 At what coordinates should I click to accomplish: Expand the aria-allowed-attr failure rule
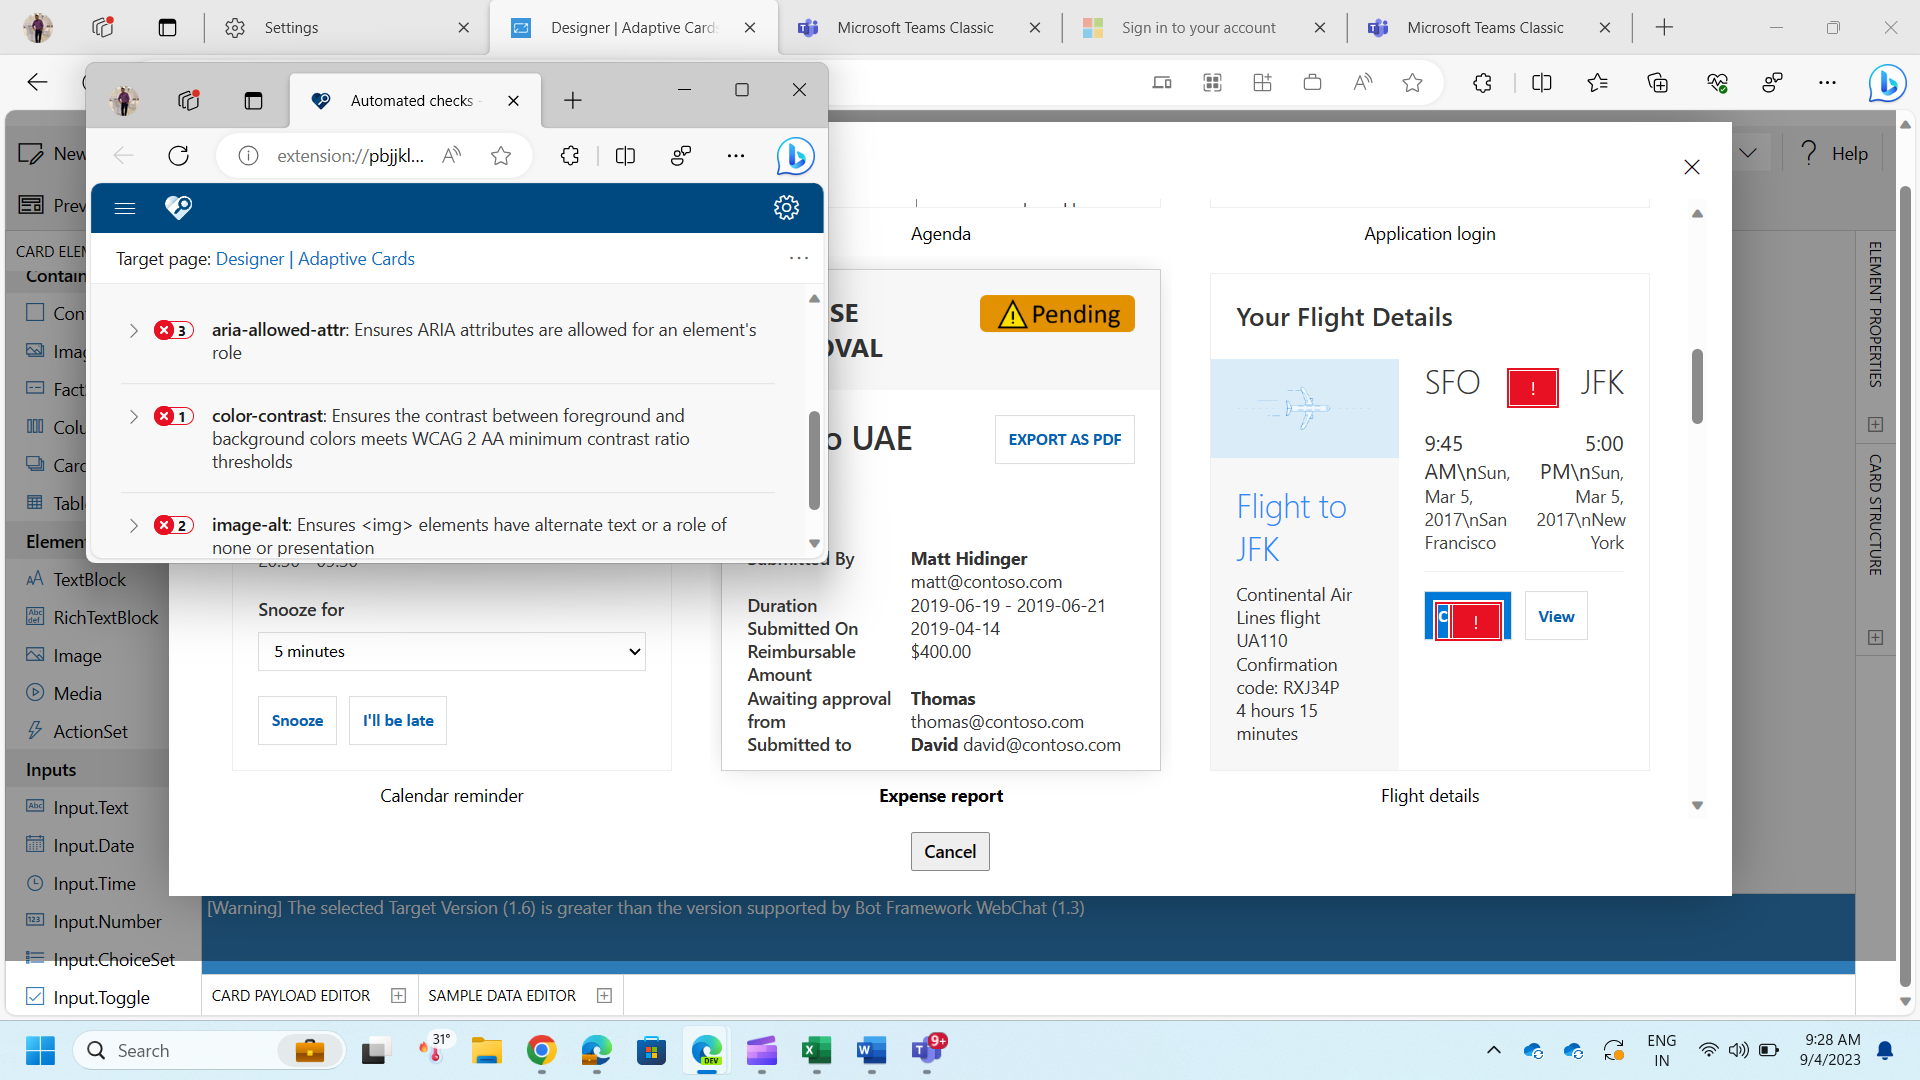tap(133, 330)
